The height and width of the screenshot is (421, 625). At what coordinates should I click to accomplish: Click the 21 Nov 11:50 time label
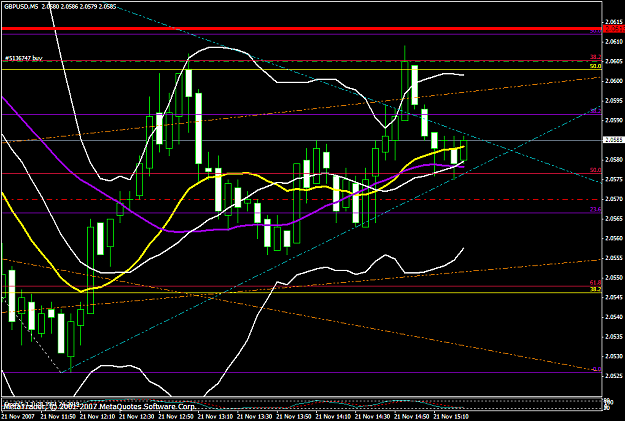(58, 417)
